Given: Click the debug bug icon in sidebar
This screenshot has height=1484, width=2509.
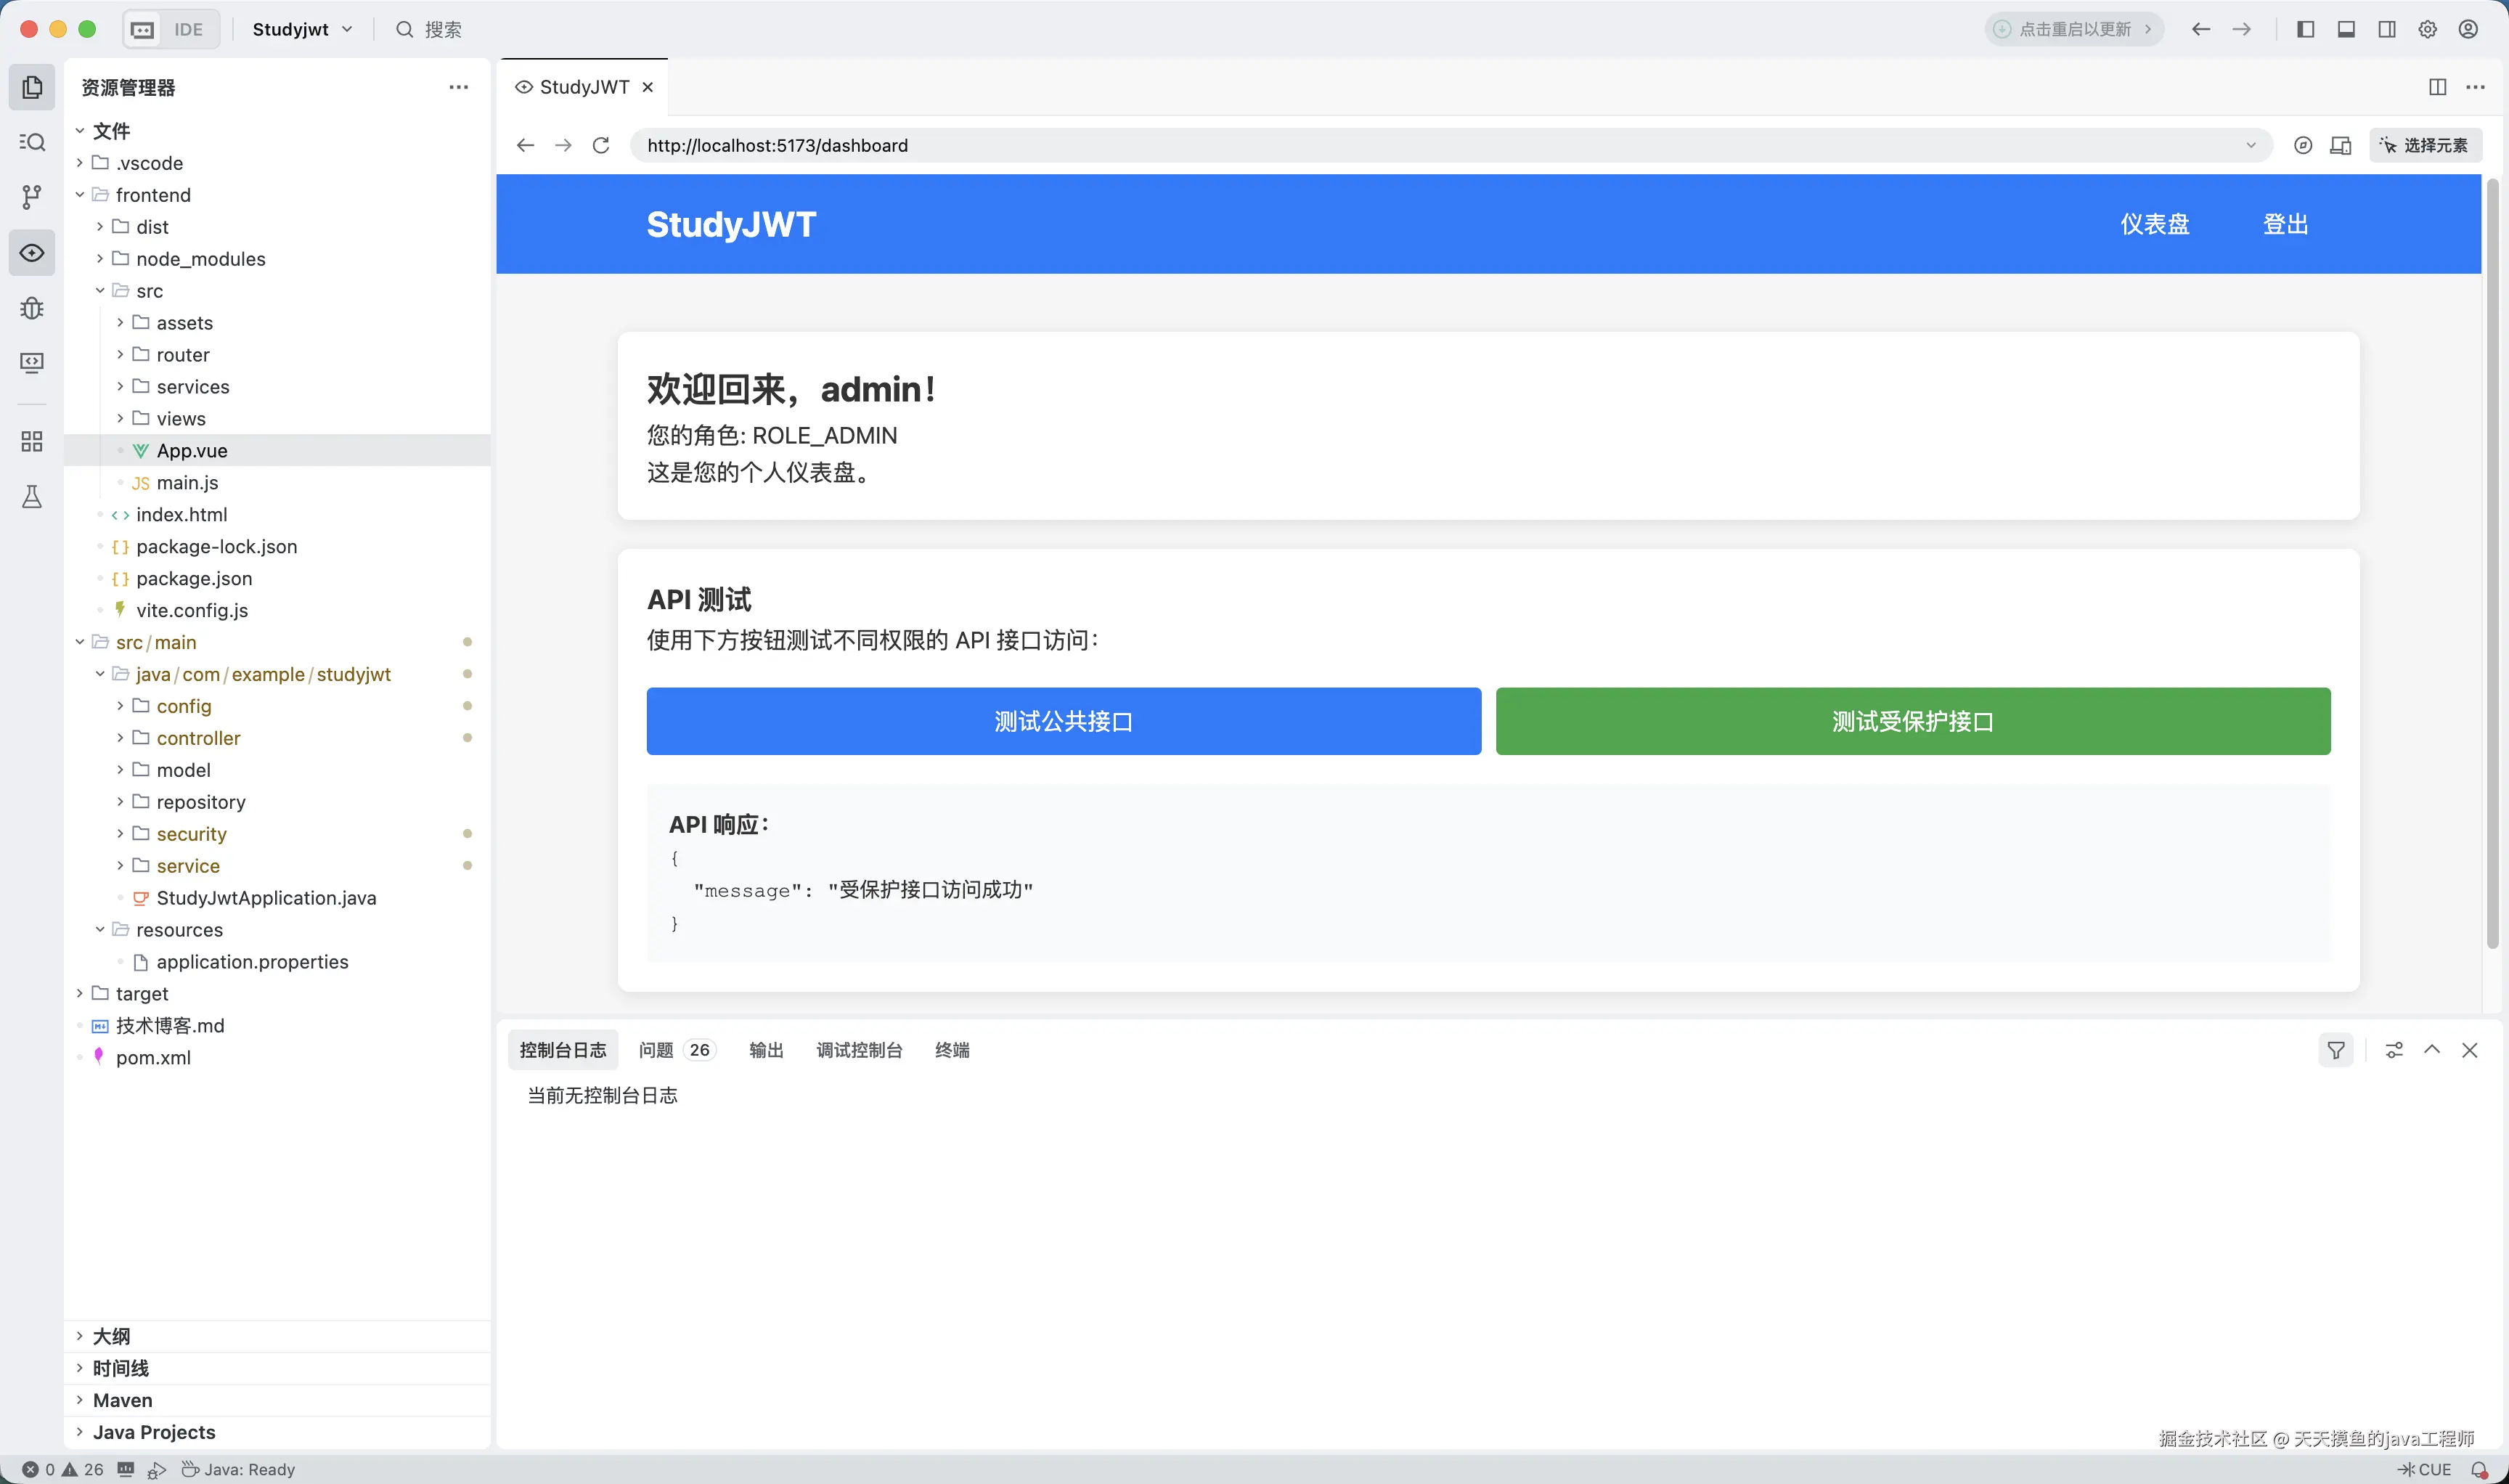Looking at the screenshot, I should pos(32,308).
